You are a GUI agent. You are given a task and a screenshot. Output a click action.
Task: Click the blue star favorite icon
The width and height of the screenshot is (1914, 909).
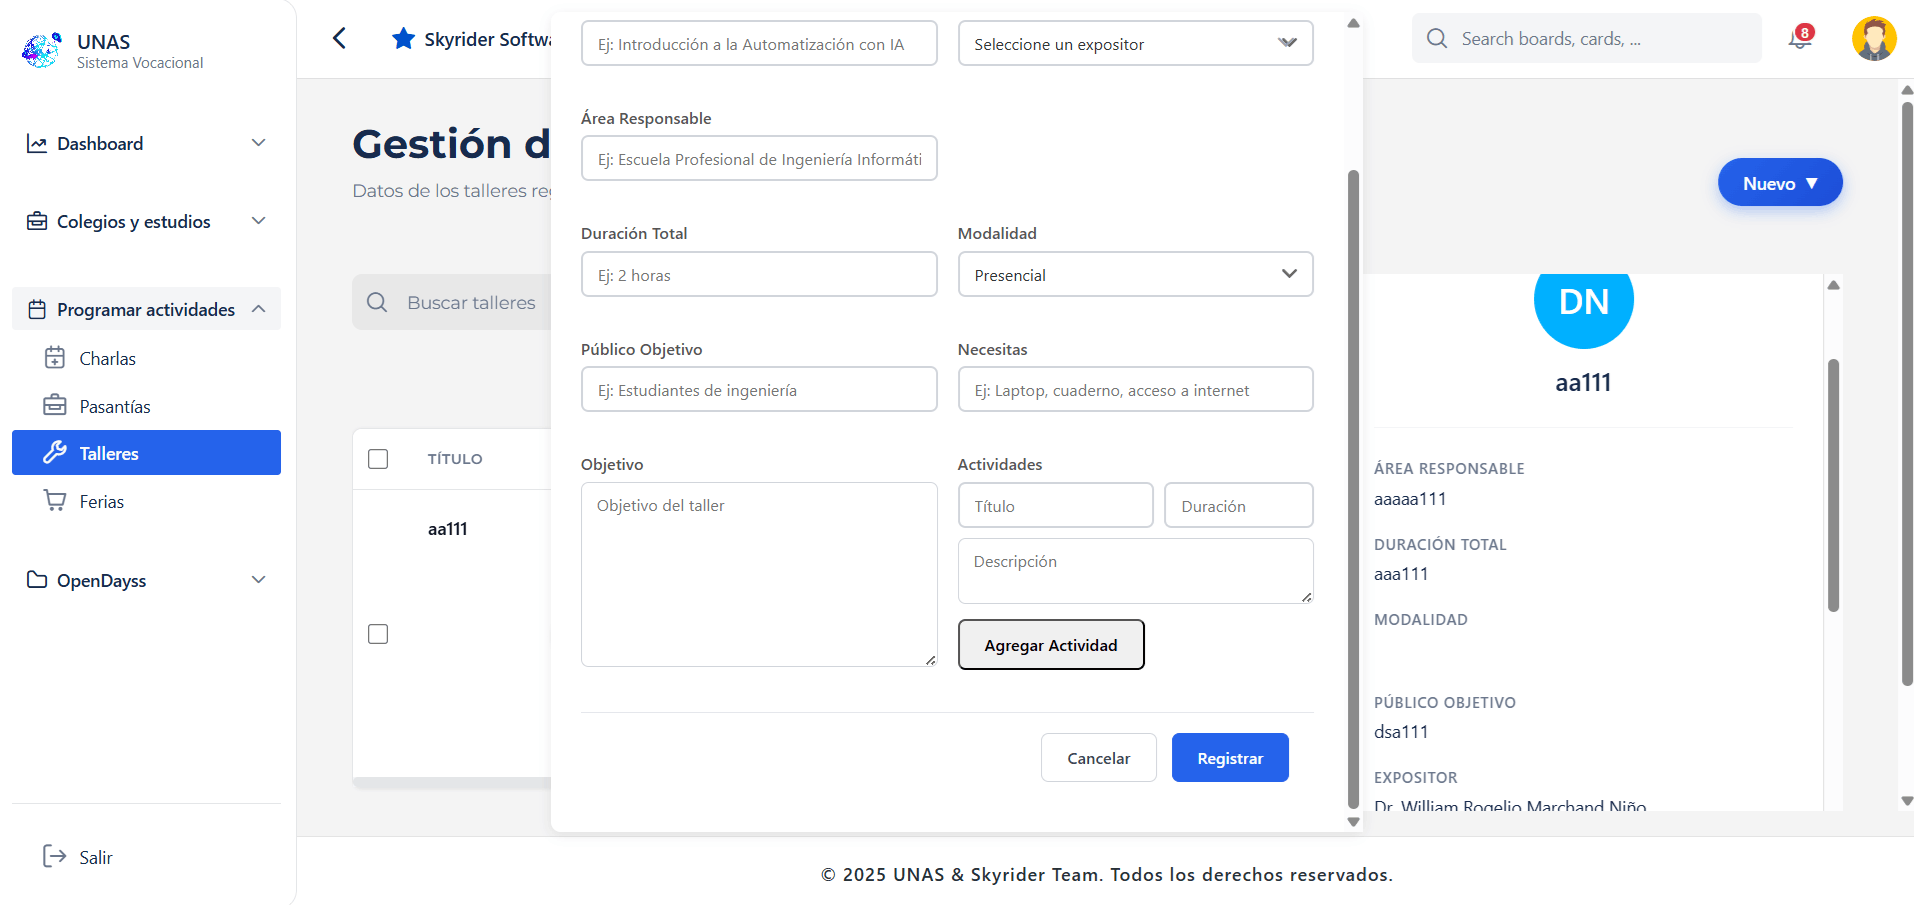coord(403,39)
